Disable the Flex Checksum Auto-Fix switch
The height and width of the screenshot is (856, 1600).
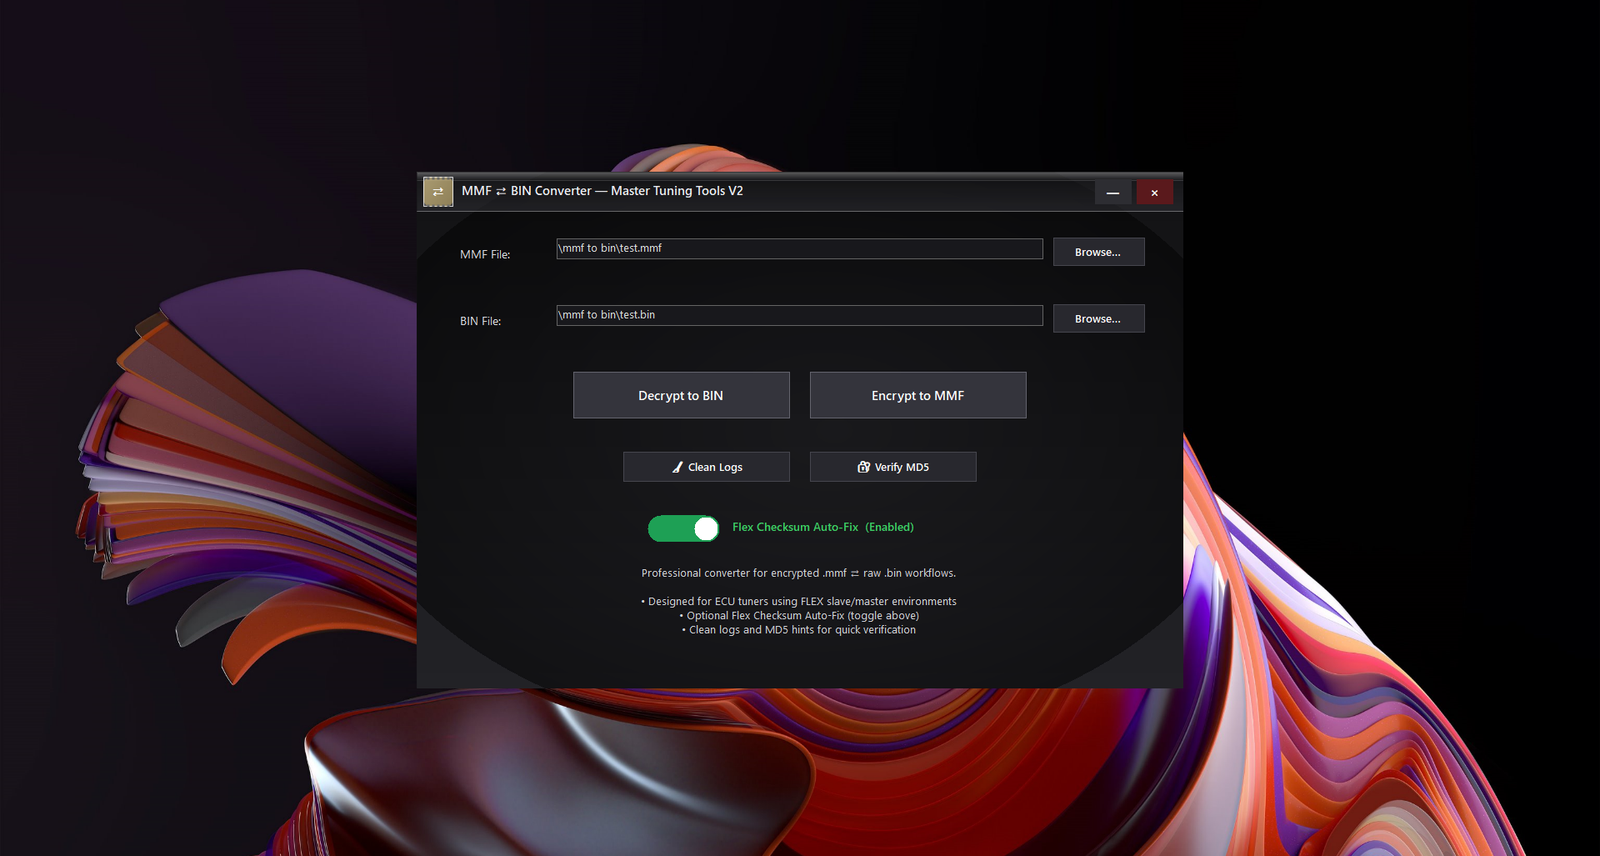pos(683,528)
